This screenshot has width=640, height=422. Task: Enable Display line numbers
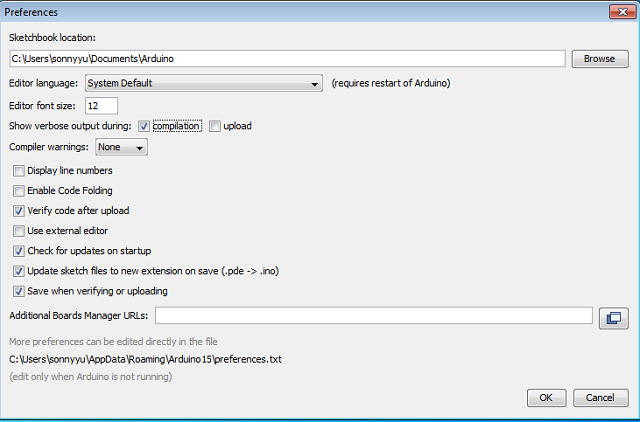(19, 171)
